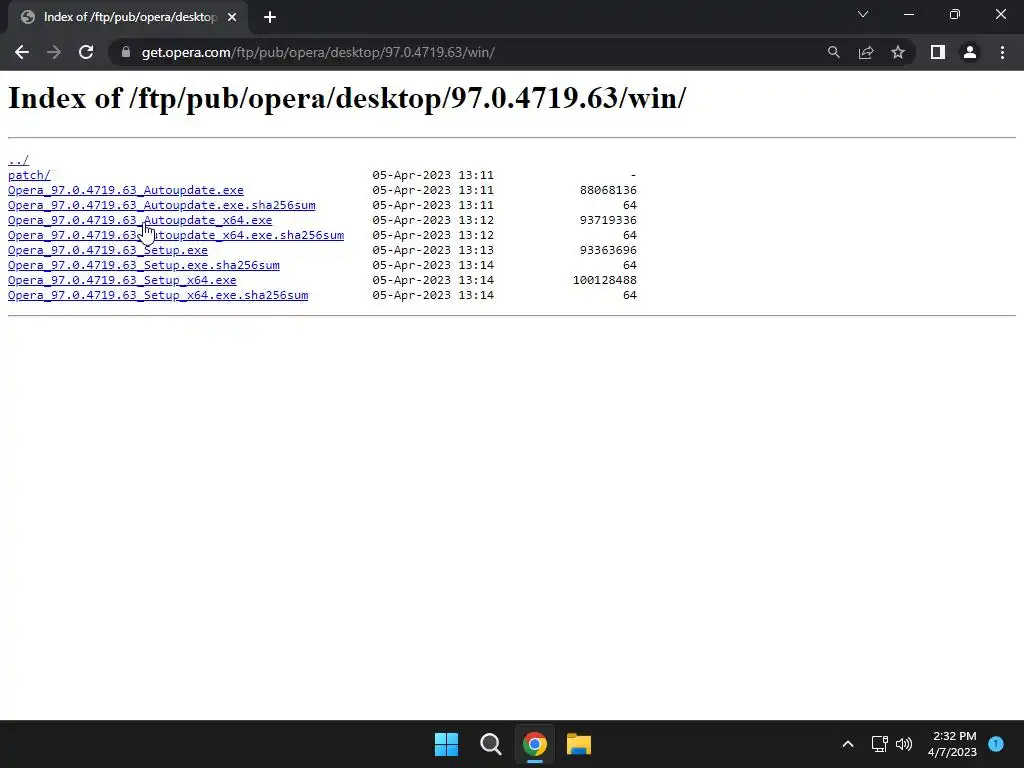Bookmark this page with the star icon
Image resolution: width=1024 pixels, height=768 pixels.
tap(898, 52)
